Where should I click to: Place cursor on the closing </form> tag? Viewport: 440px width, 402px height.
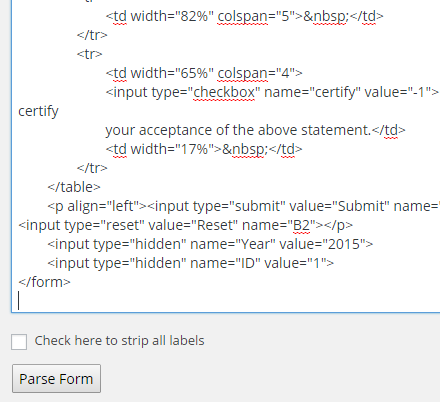coord(44,282)
